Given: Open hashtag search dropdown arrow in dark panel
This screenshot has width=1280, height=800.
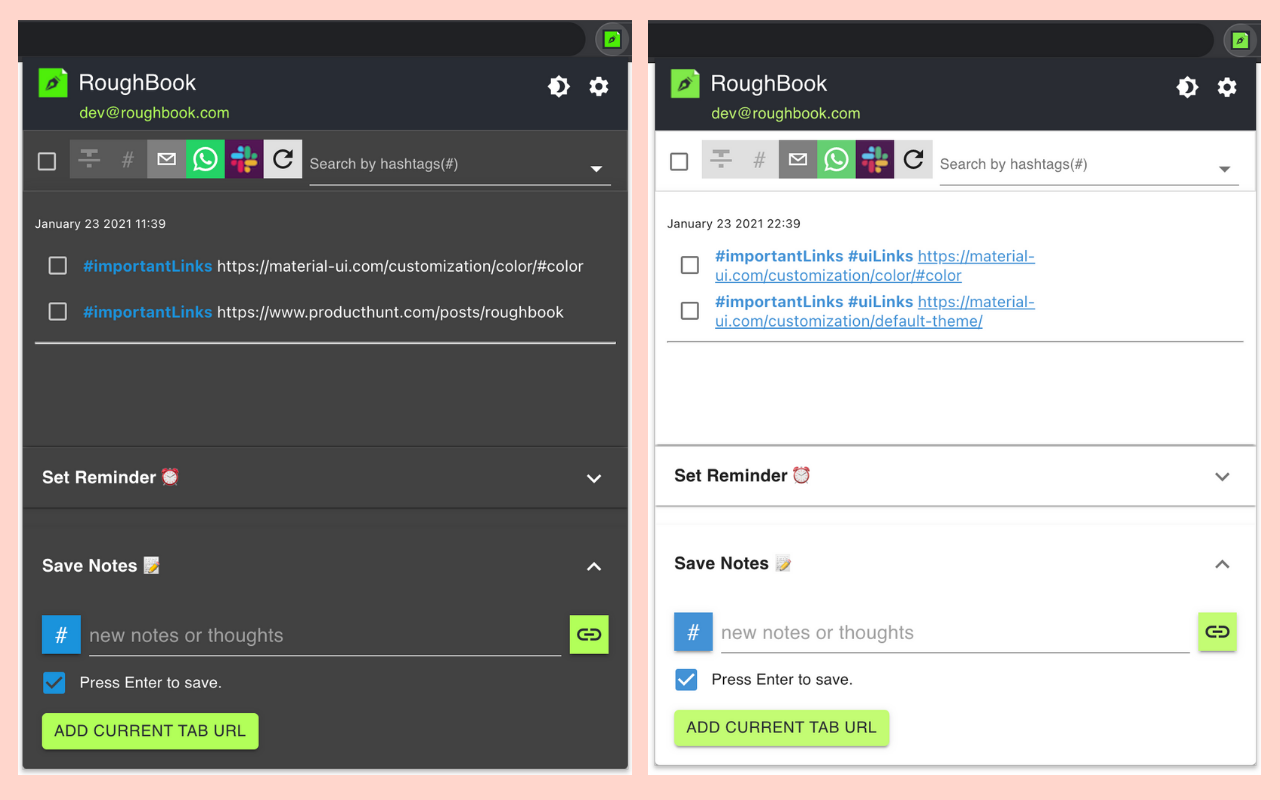Looking at the screenshot, I should click(x=596, y=169).
